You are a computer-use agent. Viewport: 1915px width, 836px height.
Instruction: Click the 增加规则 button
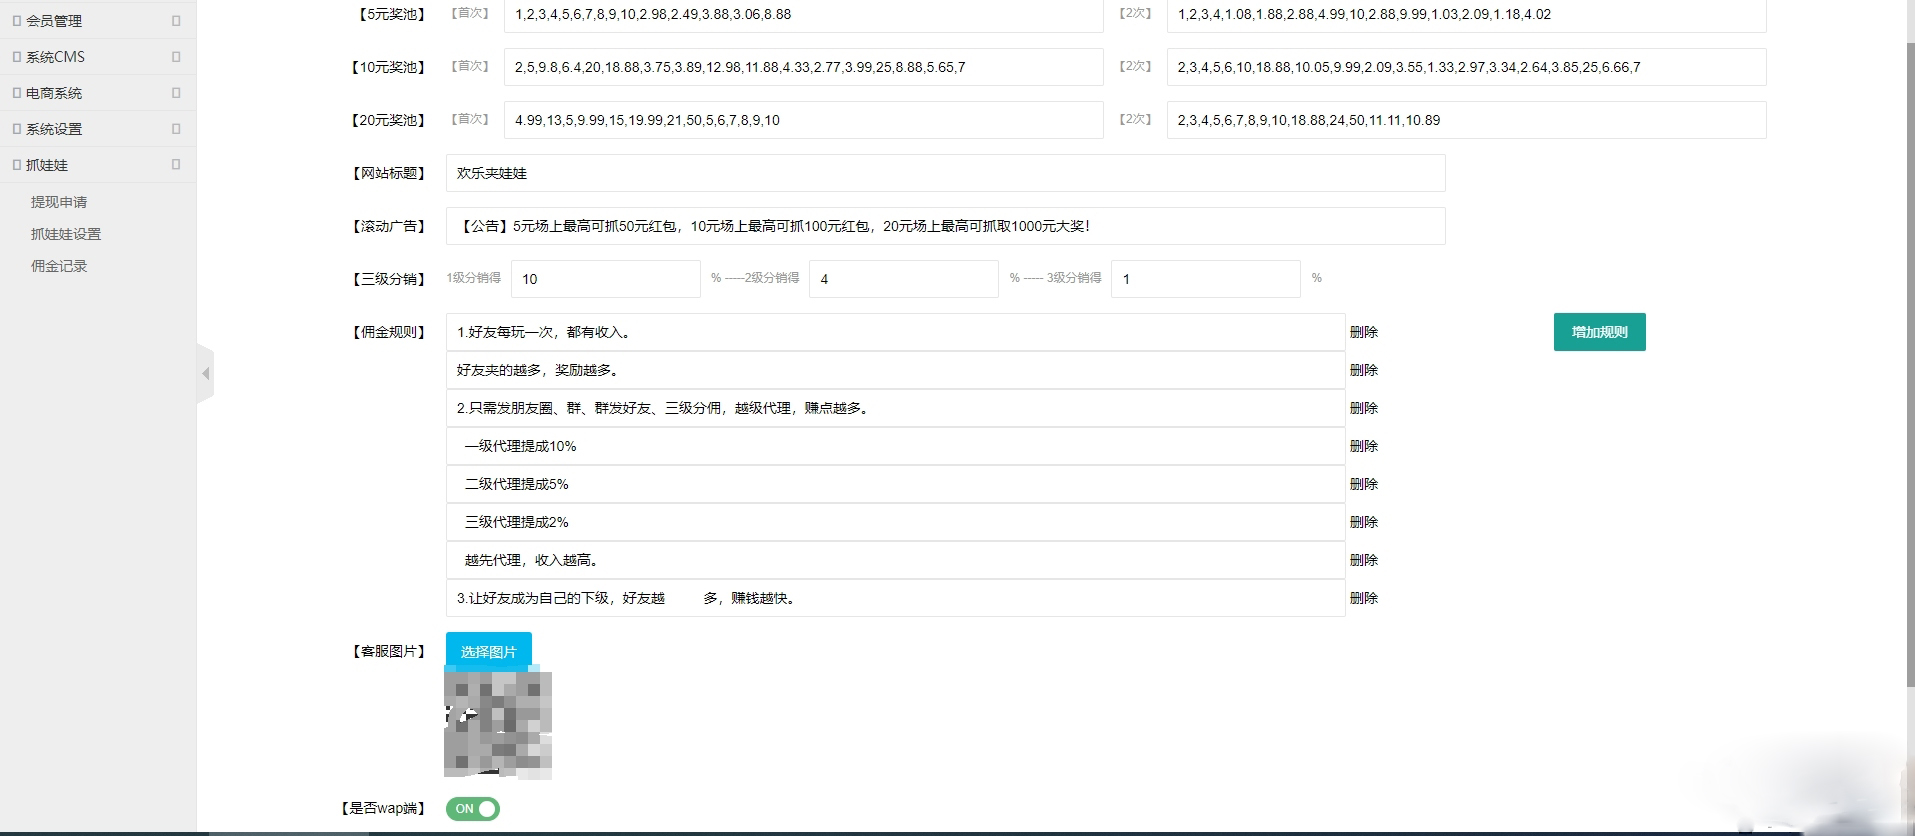tap(1599, 332)
